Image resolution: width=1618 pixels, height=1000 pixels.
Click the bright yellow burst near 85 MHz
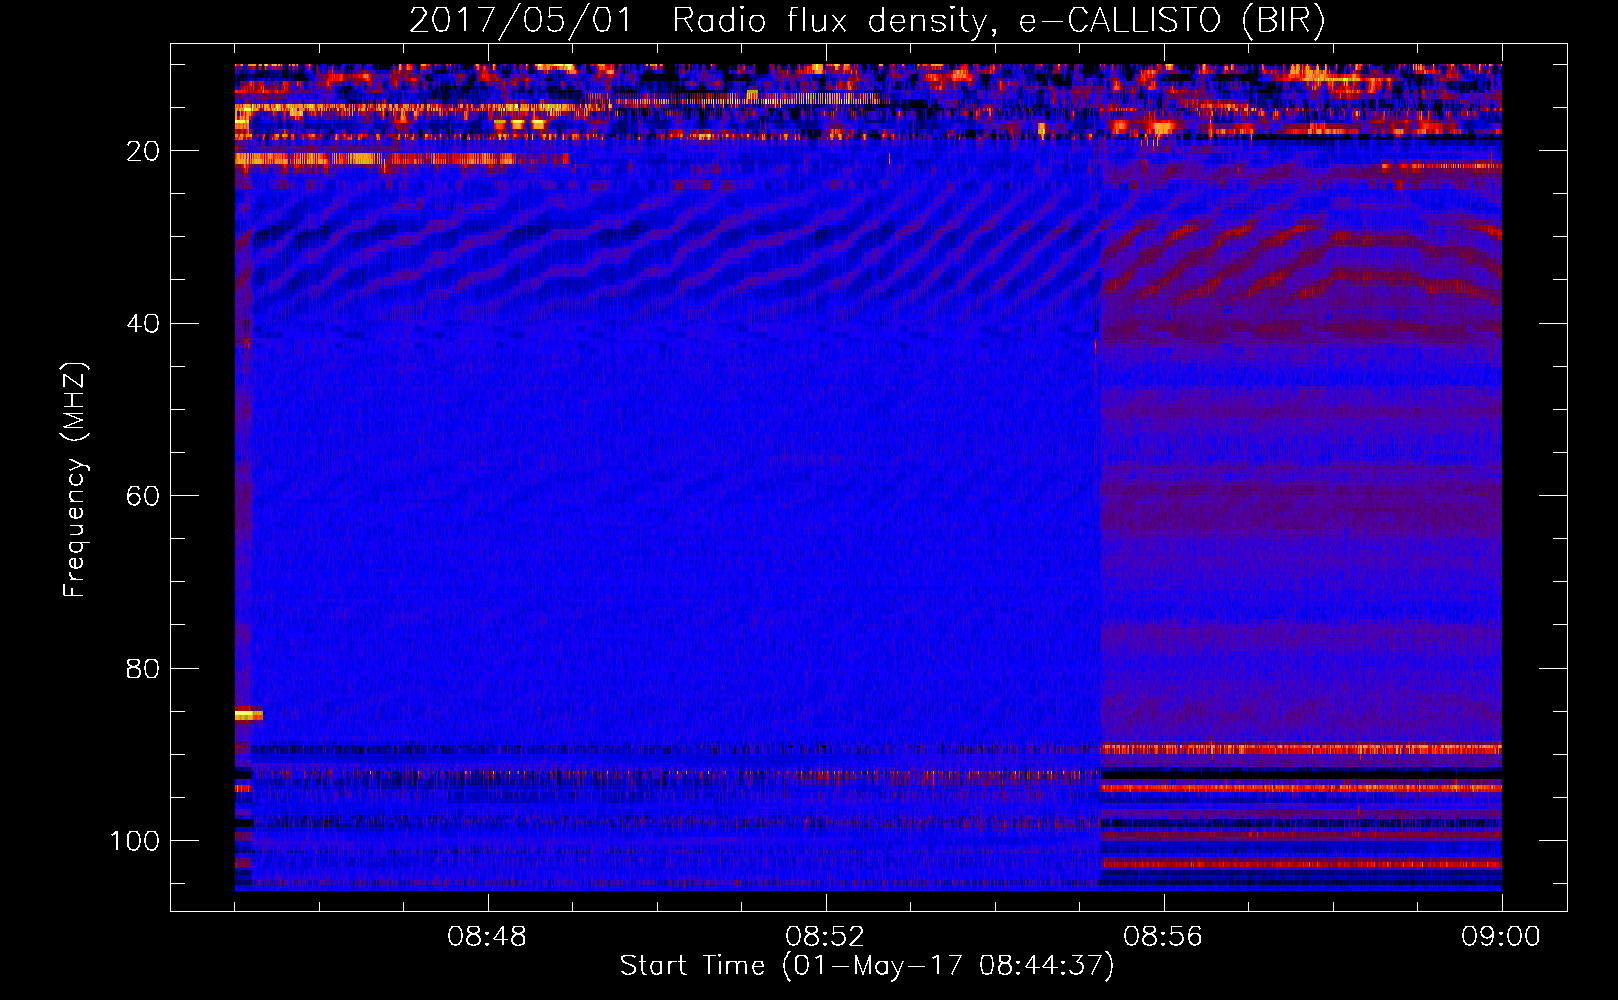click(x=249, y=714)
